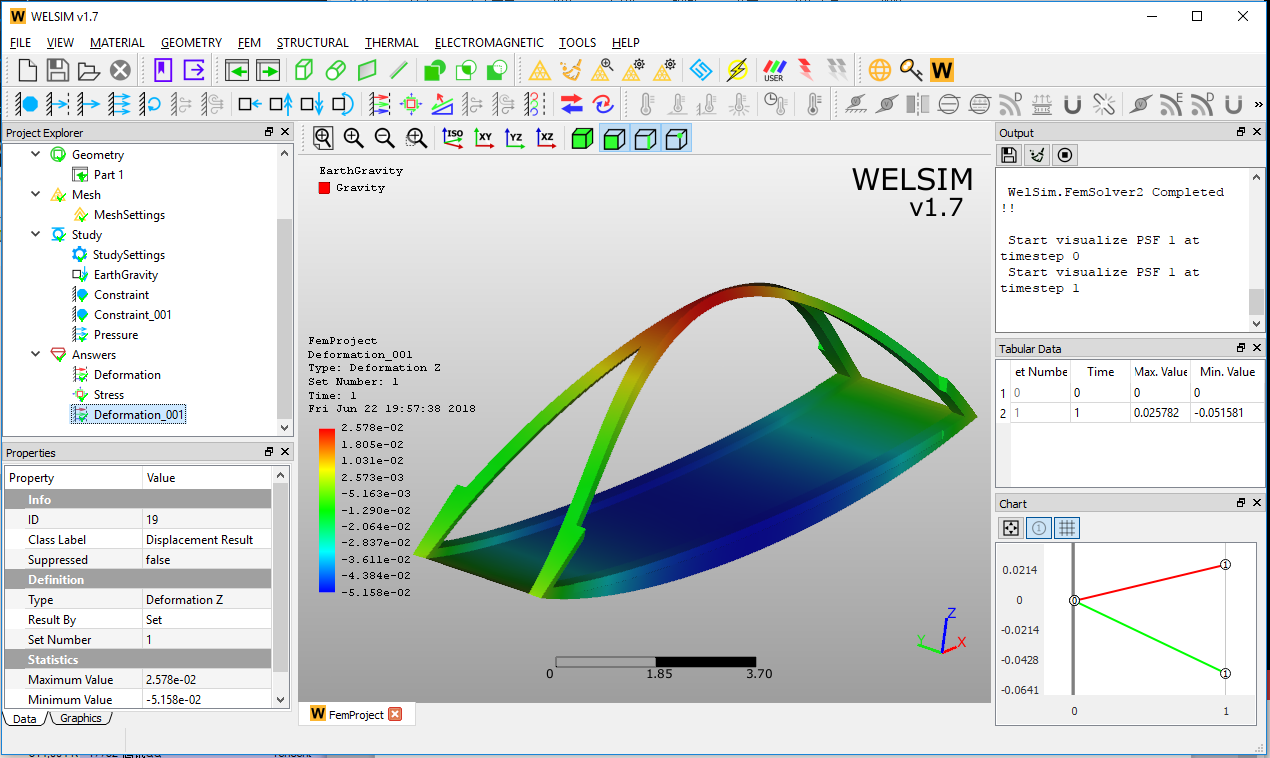
Task: Create a plate surface geometry
Action: [367, 70]
